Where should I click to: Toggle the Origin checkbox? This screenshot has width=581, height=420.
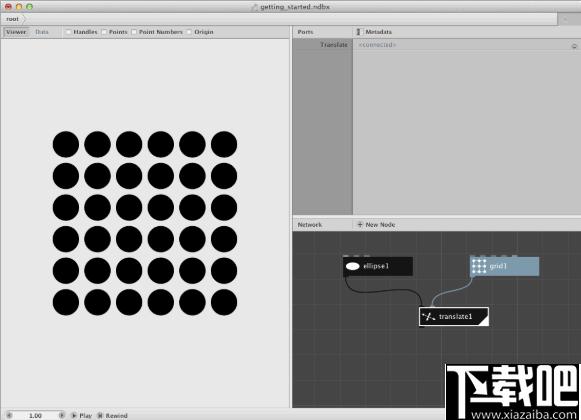click(x=189, y=32)
